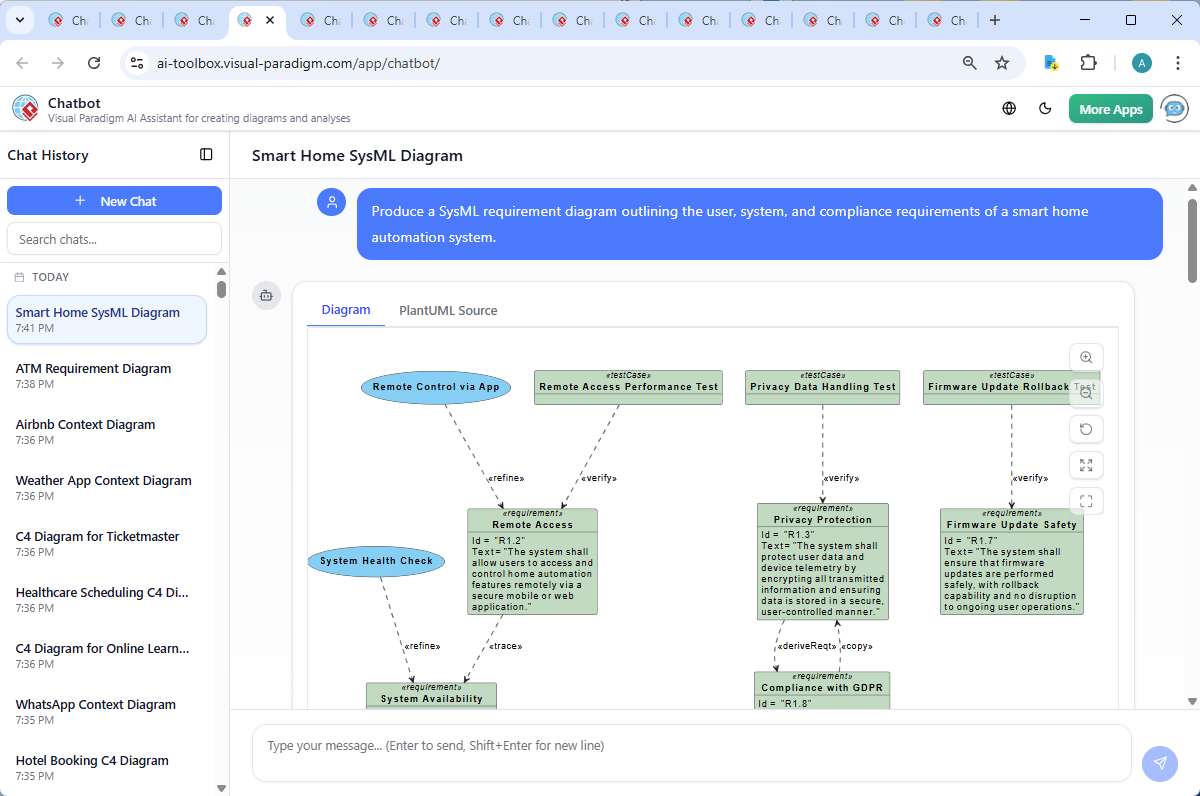The image size is (1200, 796).
Task: Zoom out of the diagram view
Action: click(1086, 392)
